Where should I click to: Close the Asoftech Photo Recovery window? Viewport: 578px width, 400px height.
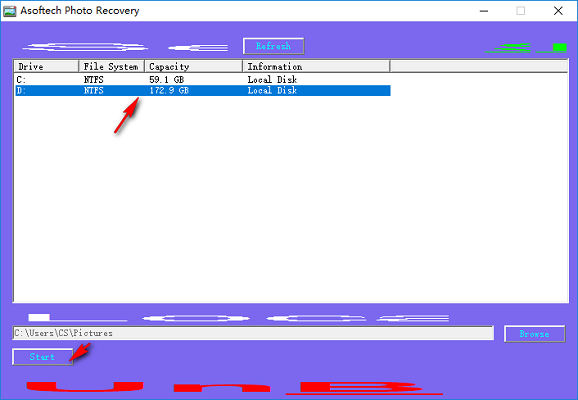pyautogui.click(x=558, y=11)
